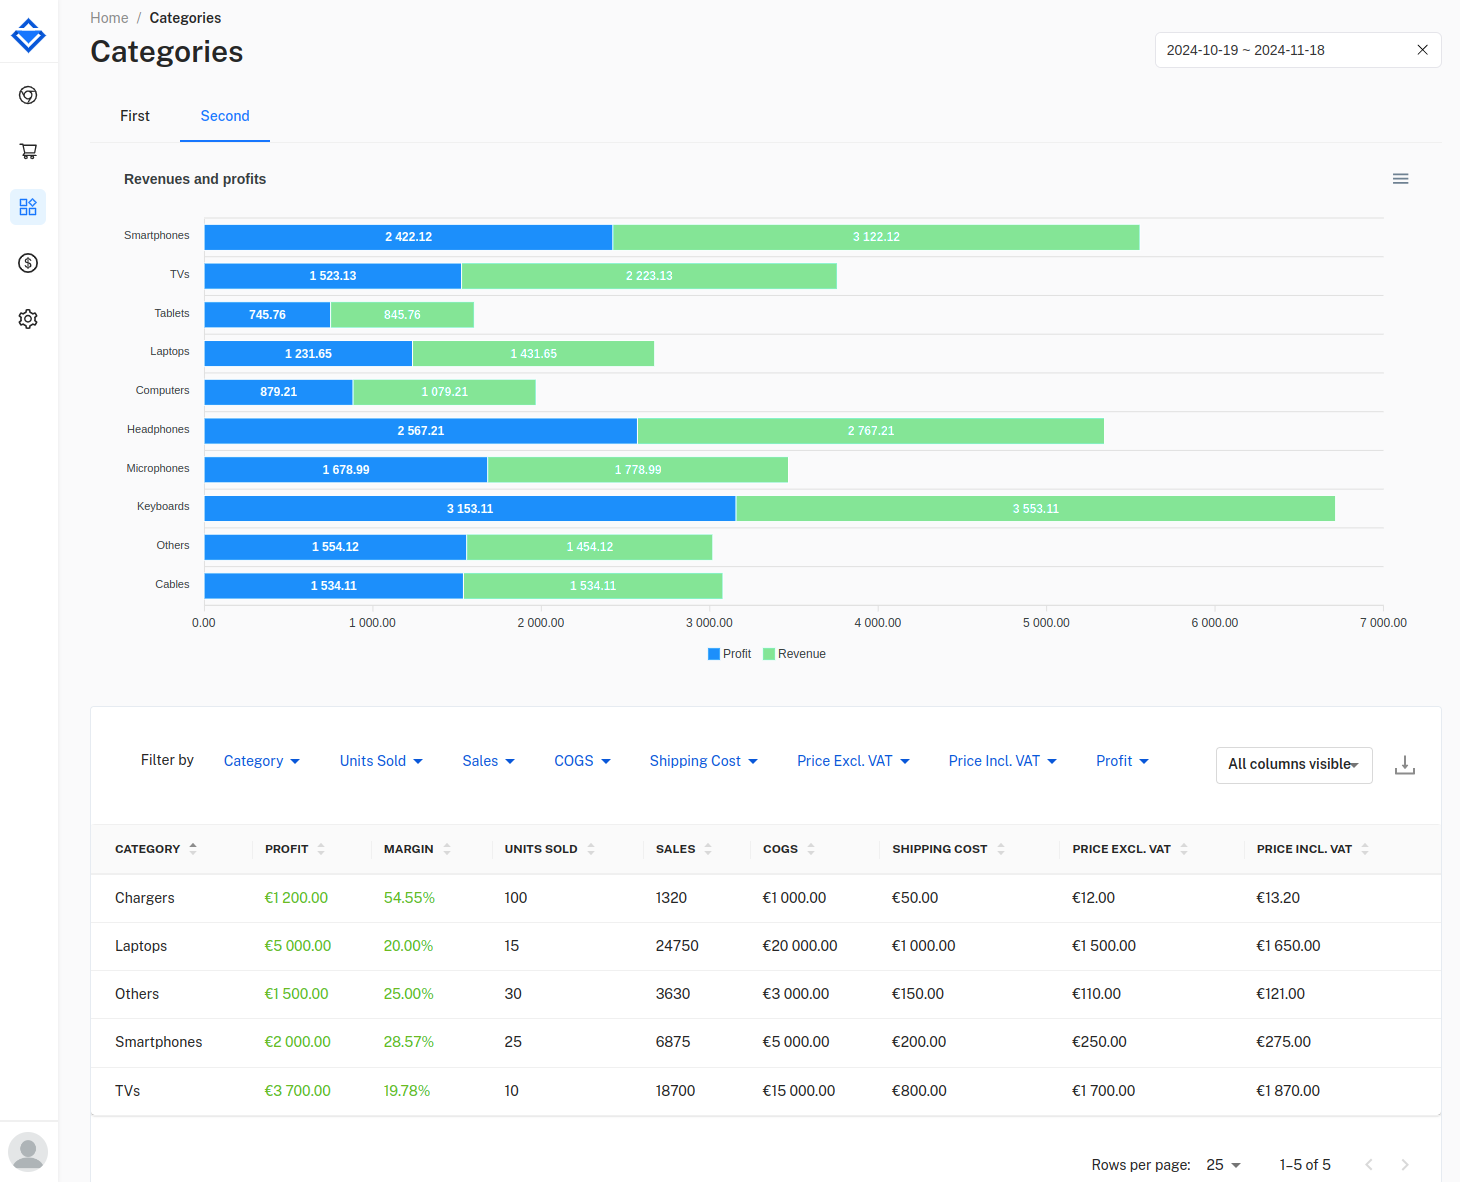This screenshot has width=1460, height=1182.
Task: Toggle the Profit series in chart legend
Action: point(729,654)
